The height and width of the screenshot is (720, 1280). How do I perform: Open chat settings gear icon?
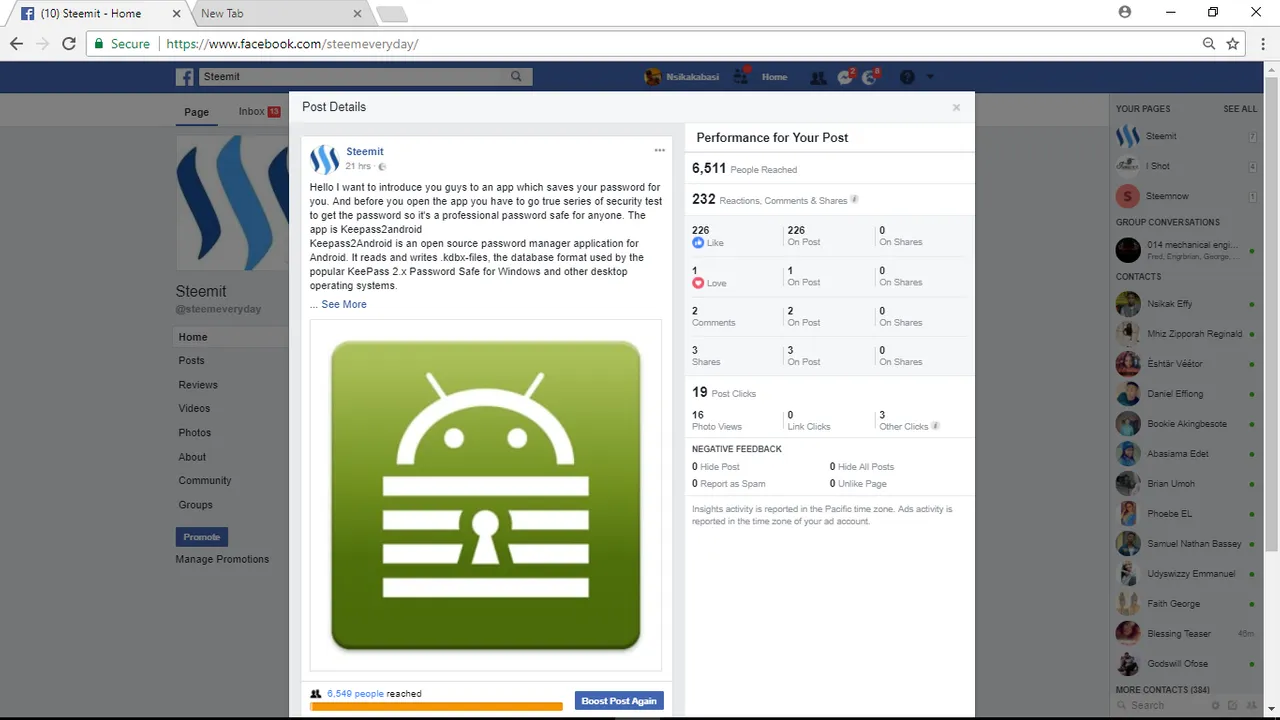coord(1214,705)
